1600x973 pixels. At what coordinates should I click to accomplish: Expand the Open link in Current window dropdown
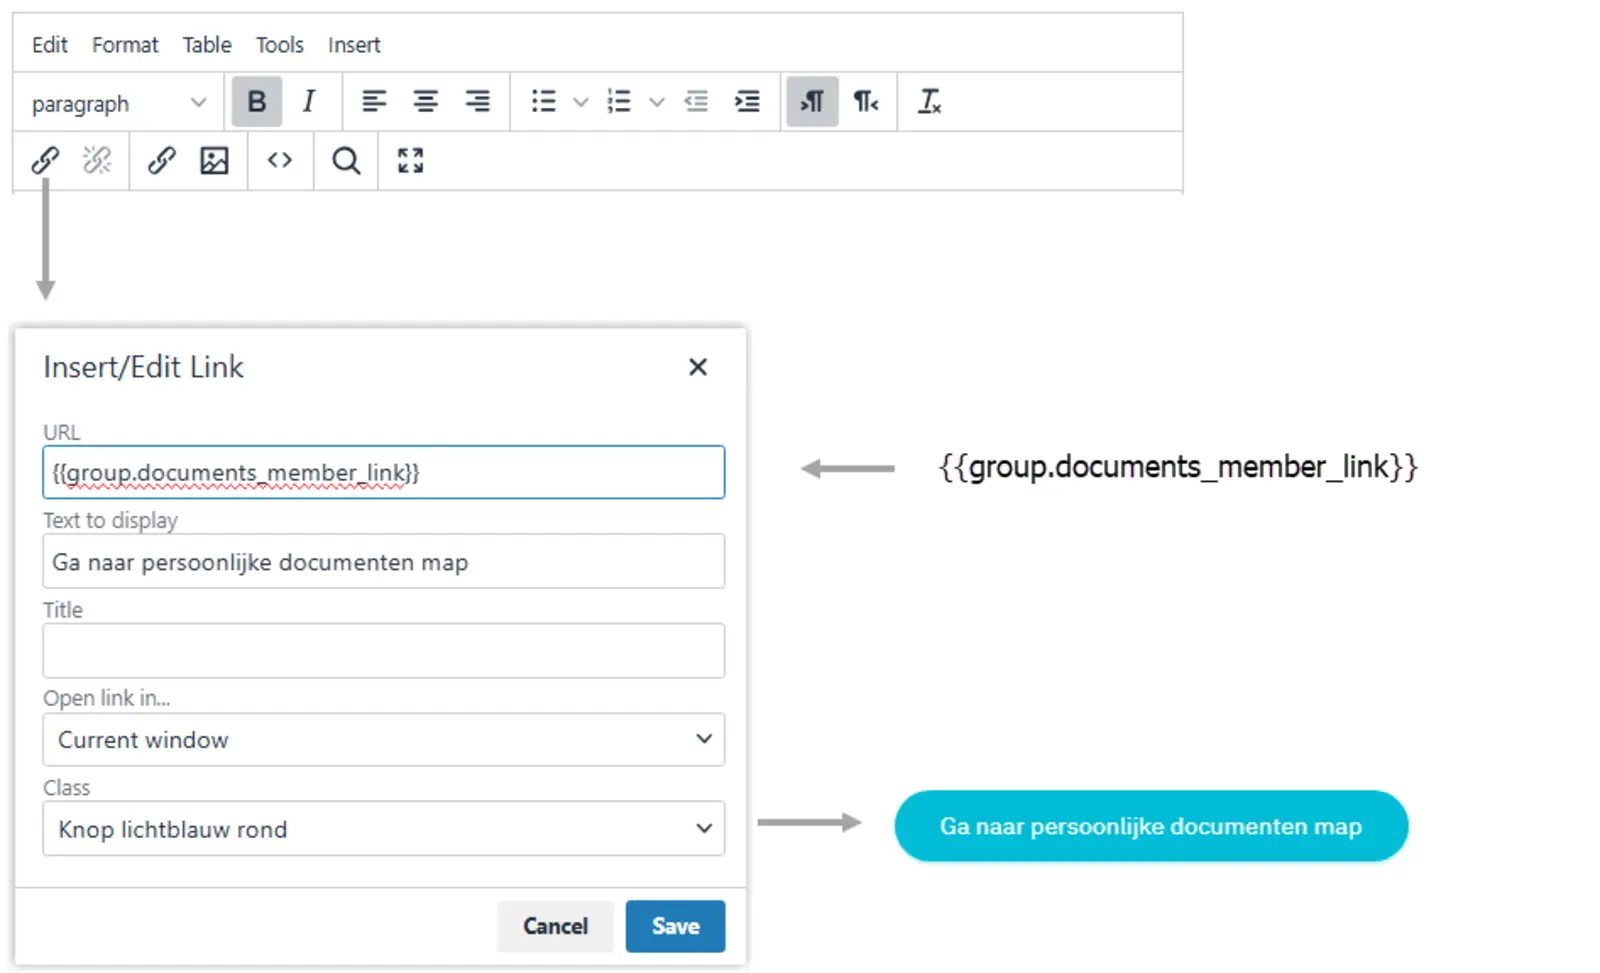tap(383, 740)
